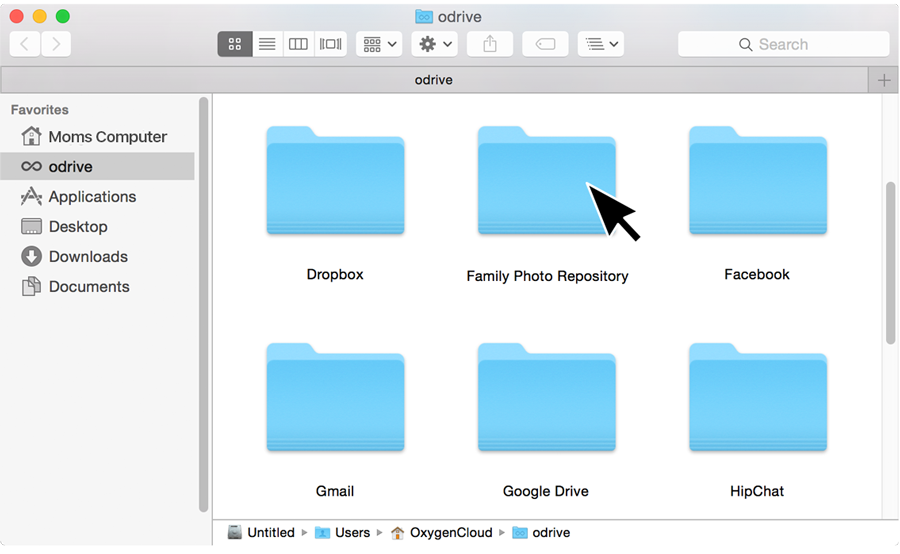Add a new tab with plus button
900x554 pixels.
tap(884, 80)
